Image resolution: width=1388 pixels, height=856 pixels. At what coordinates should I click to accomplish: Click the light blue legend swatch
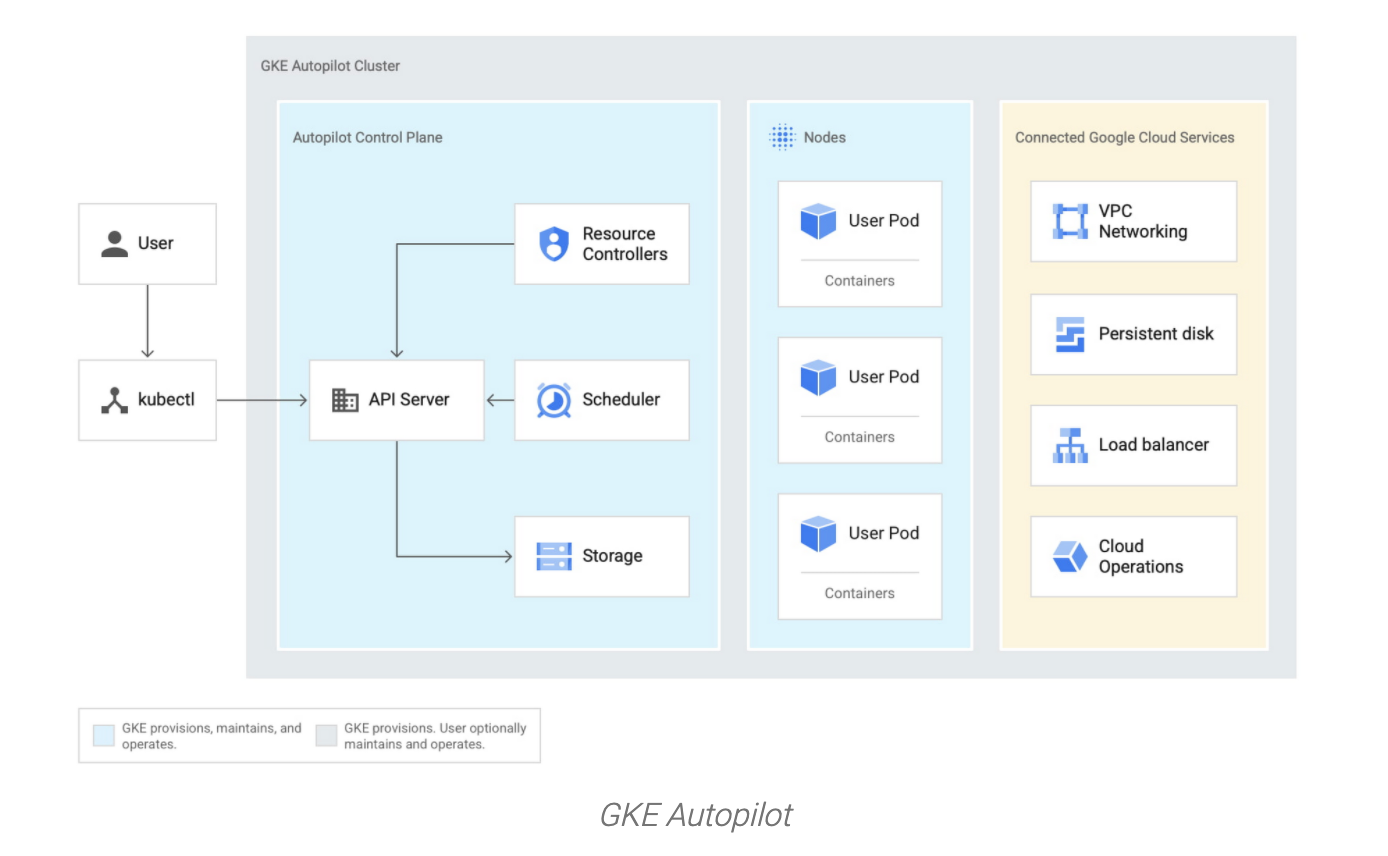coord(103,736)
